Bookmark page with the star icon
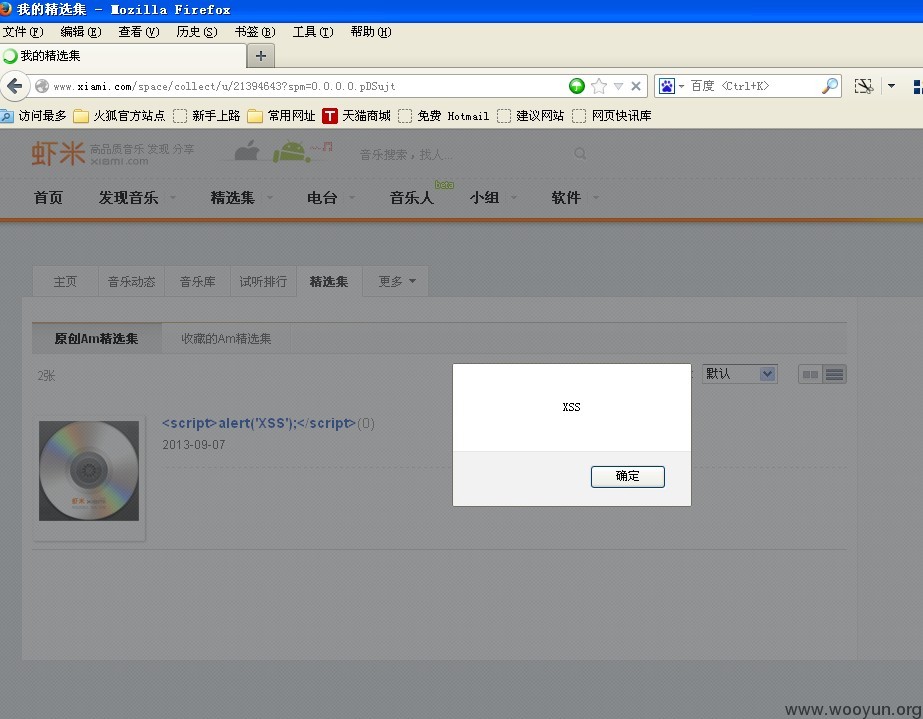This screenshot has height=719, width=923. tap(599, 86)
